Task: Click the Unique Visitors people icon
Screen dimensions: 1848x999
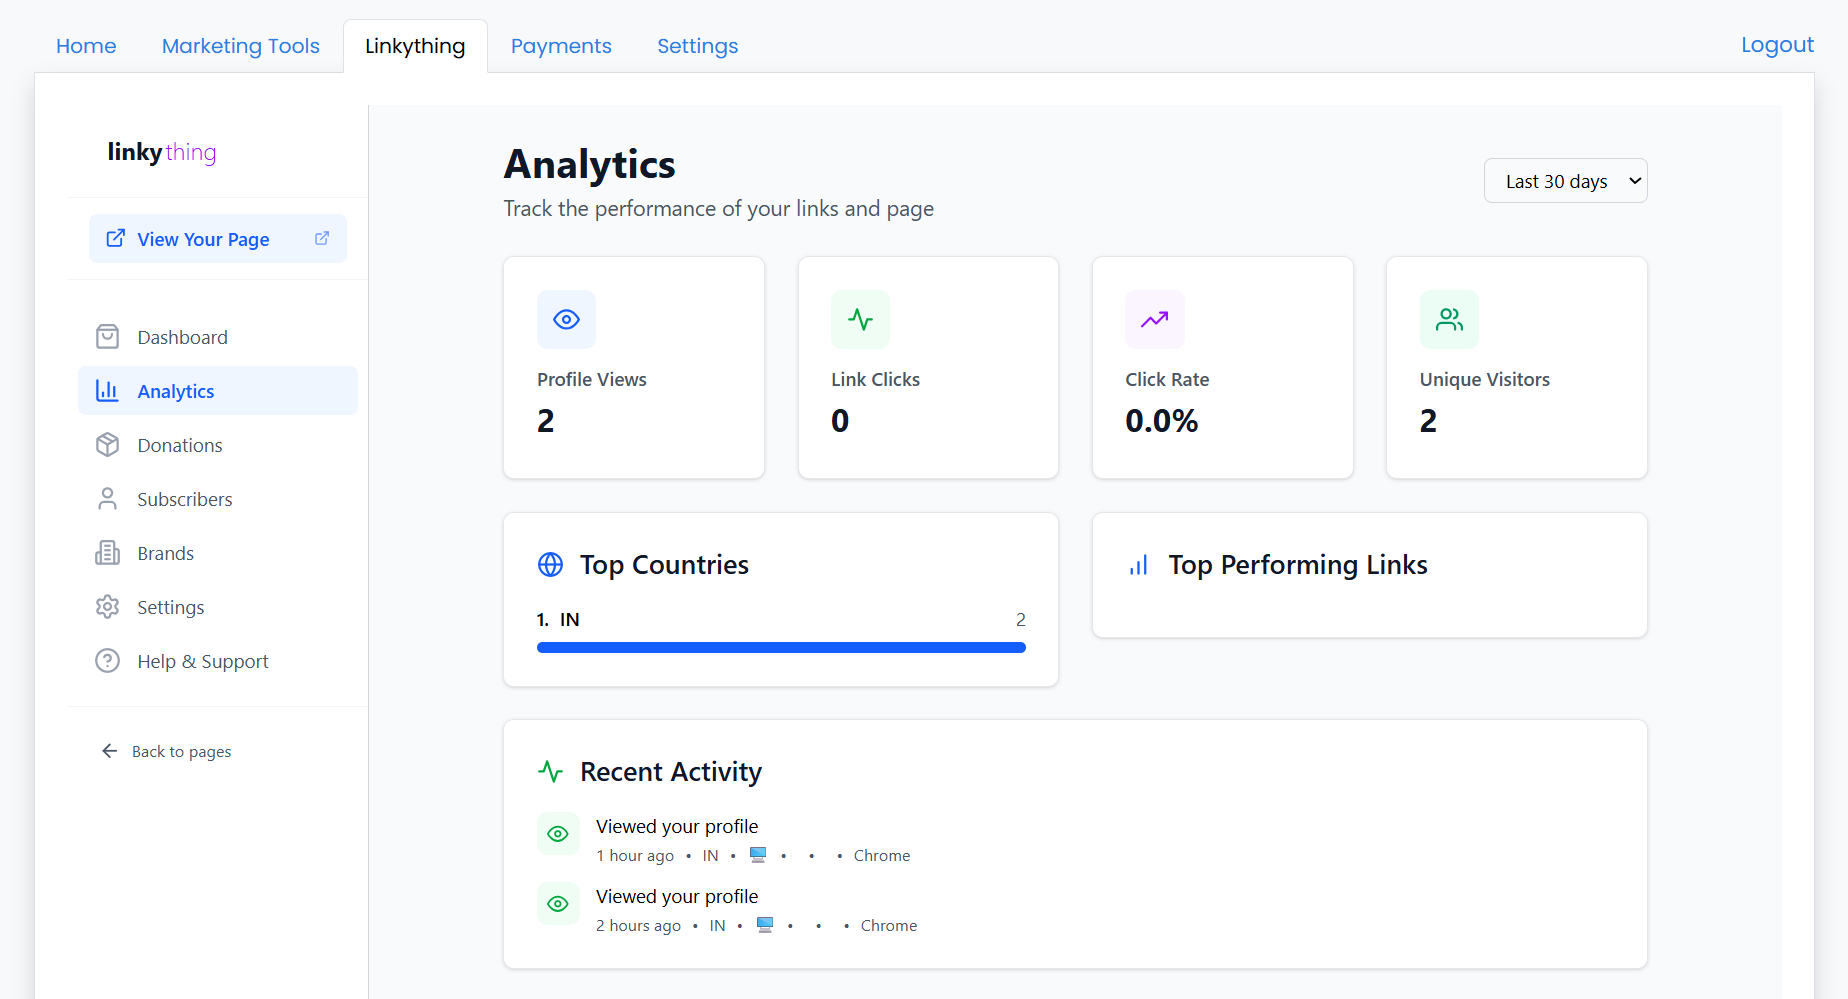Action: click(1449, 320)
